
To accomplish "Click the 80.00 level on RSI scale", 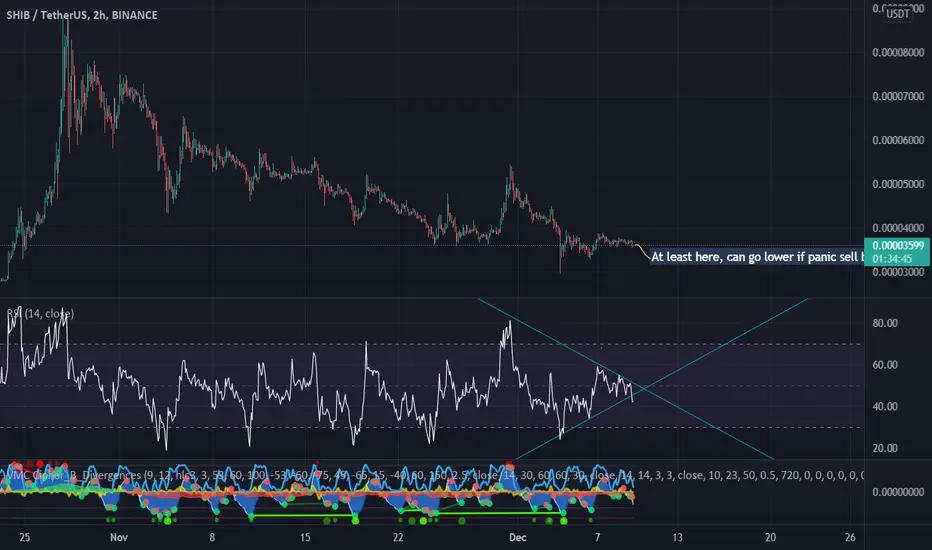I will tap(885, 323).
